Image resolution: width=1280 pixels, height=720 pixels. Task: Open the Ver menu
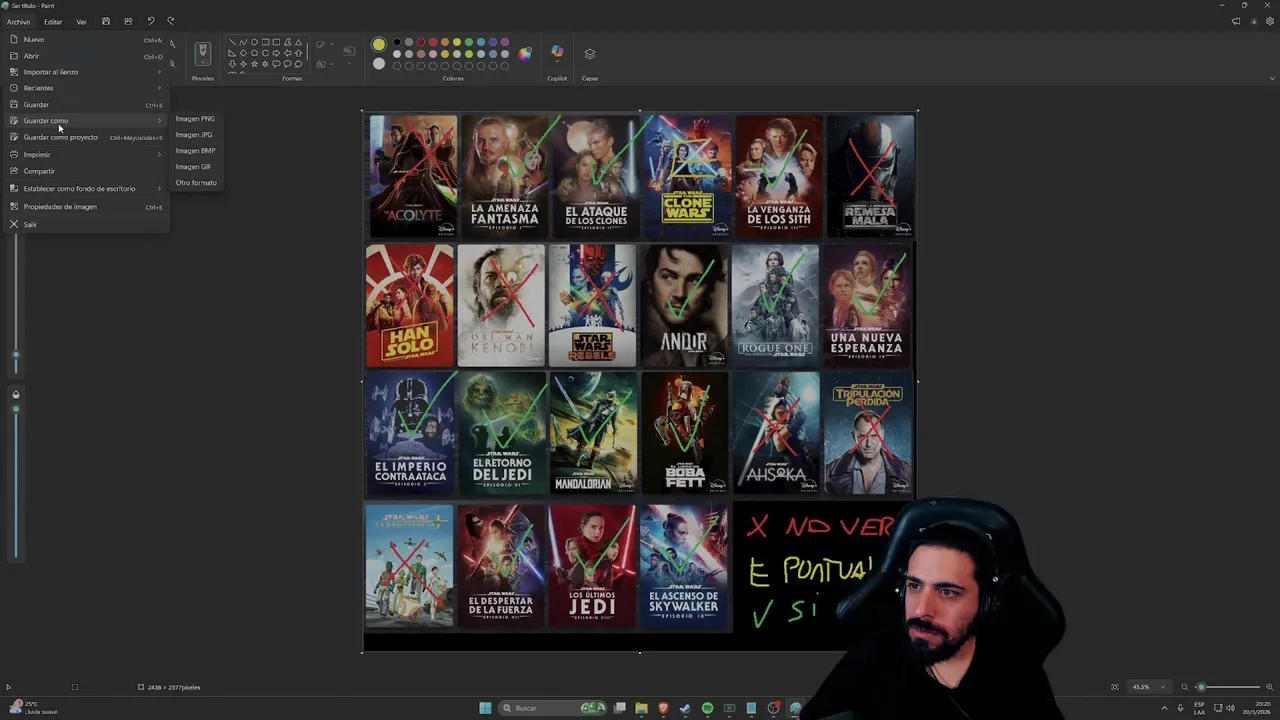[81, 22]
